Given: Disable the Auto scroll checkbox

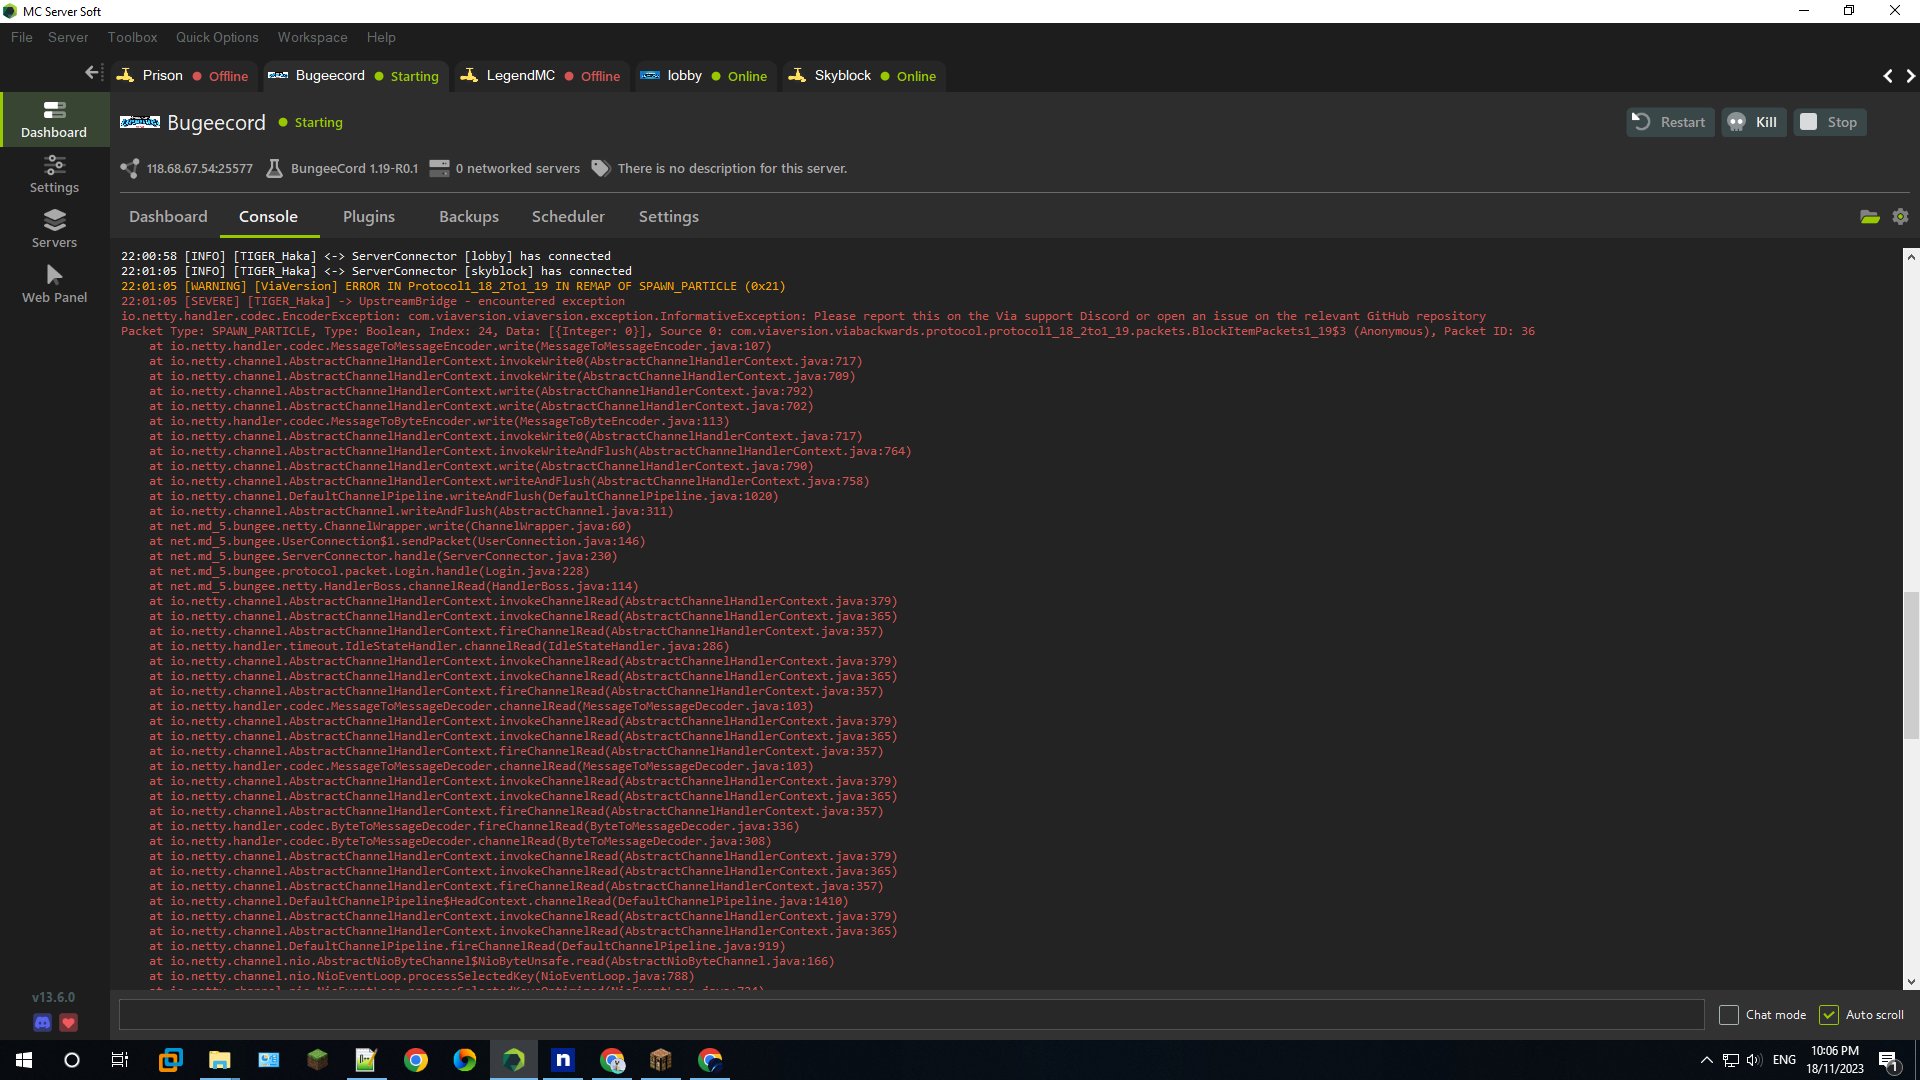Looking at the screenshot, I should tap(1829, 1015).
